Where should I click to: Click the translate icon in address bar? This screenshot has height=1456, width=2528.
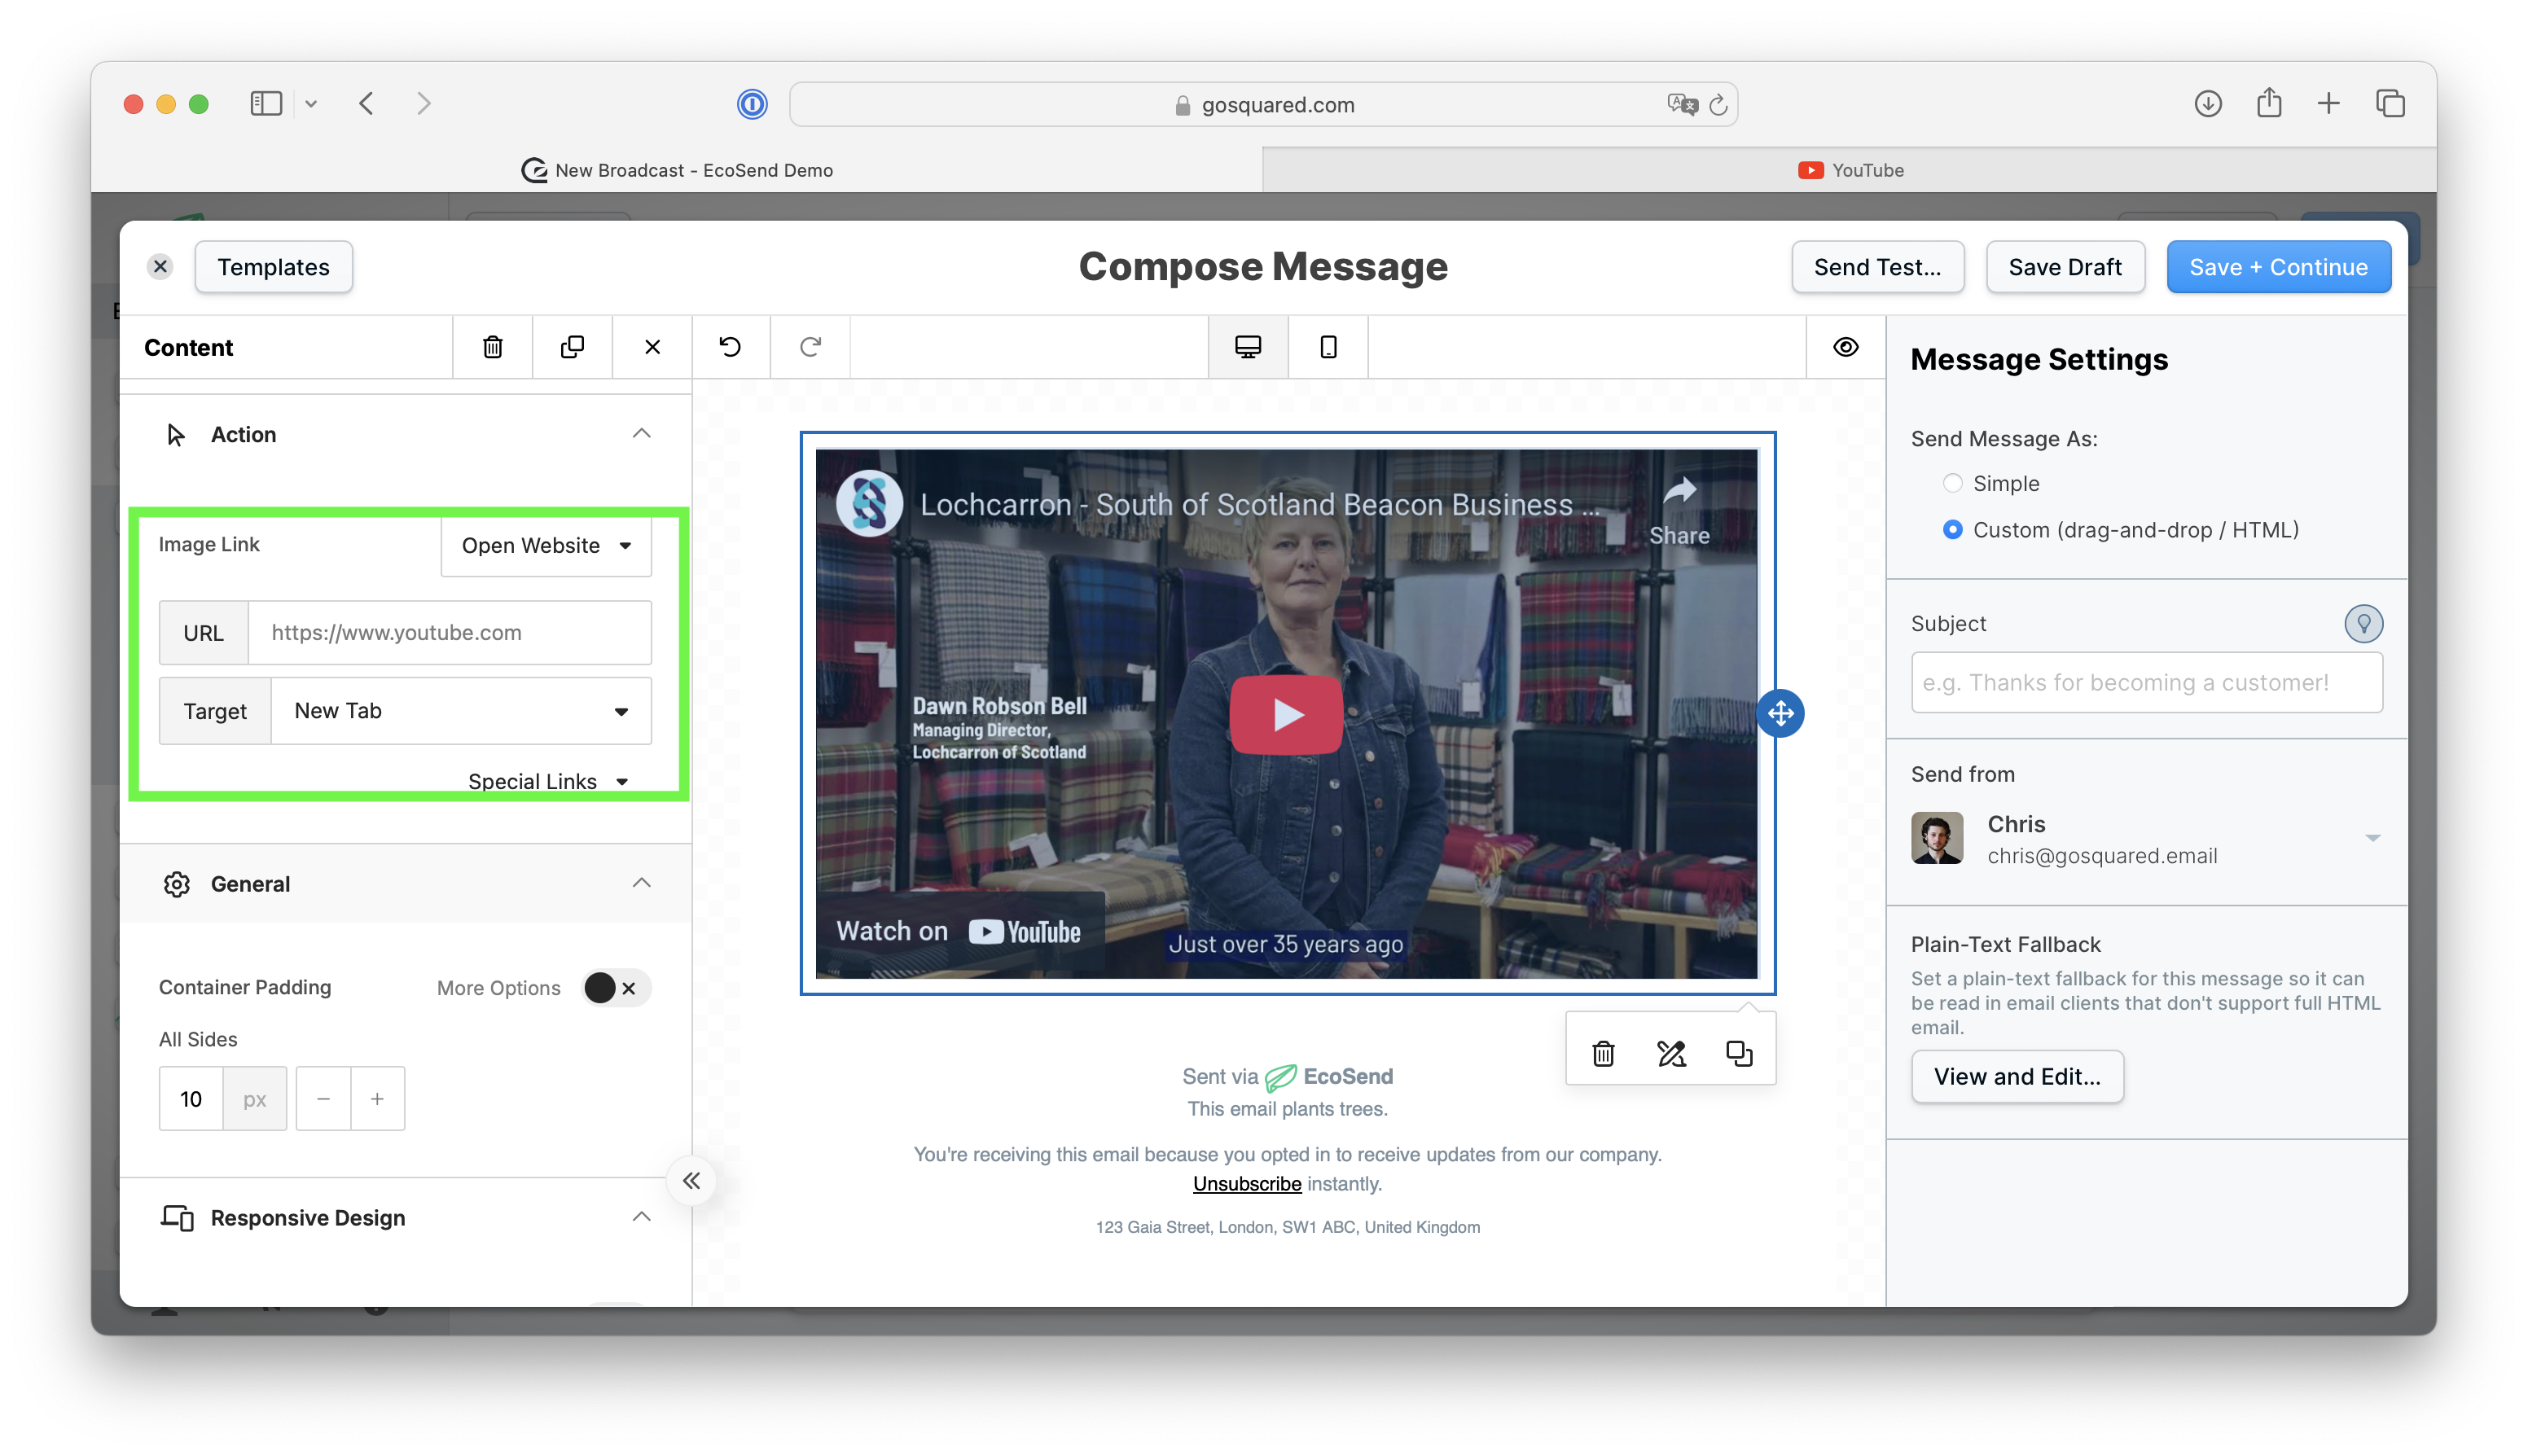click(1681, 104)
